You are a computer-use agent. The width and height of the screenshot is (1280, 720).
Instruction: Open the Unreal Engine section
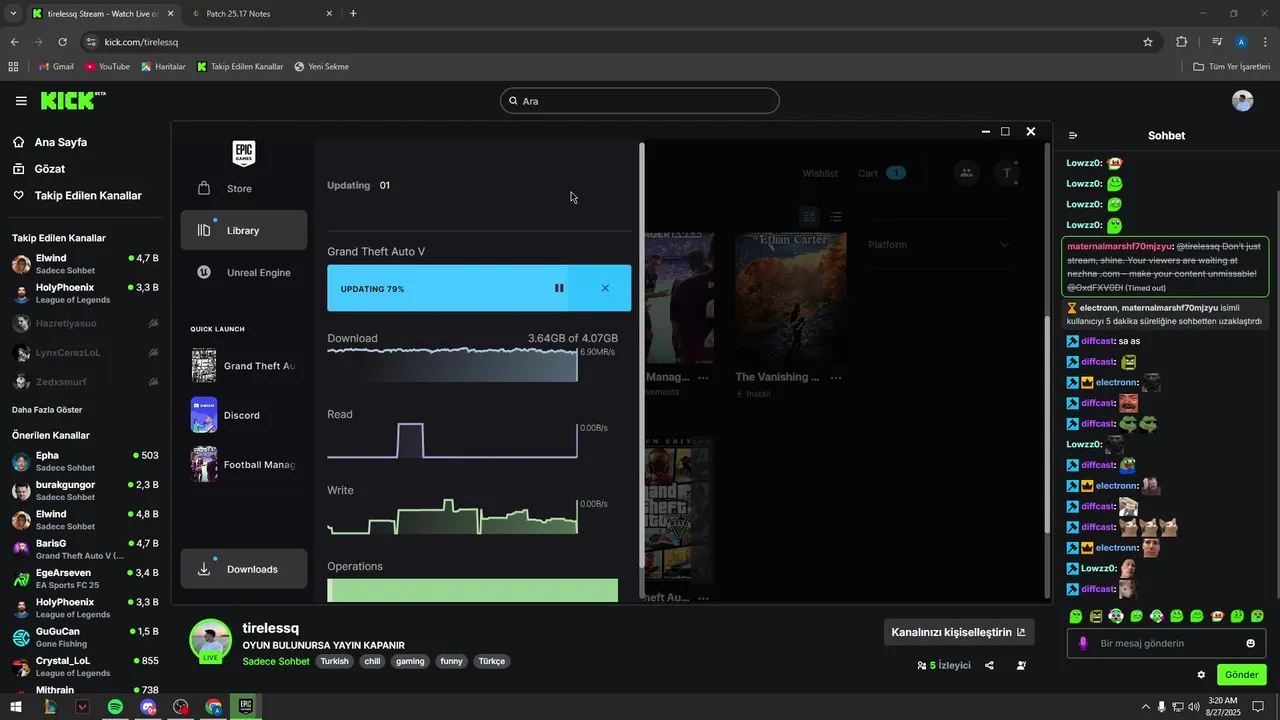tap(243, 272)
